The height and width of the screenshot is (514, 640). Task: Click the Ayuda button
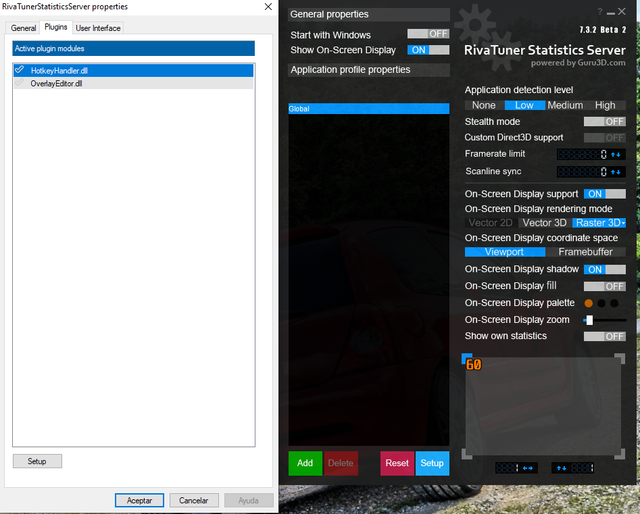(x=249, y=501)
